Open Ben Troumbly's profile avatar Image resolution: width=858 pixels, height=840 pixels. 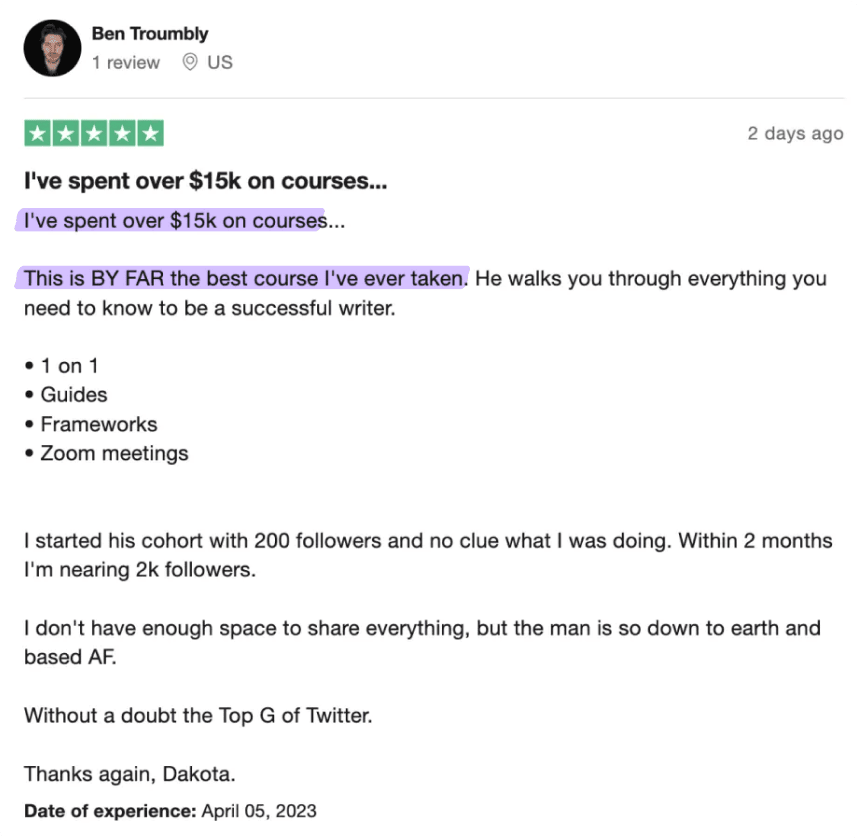52,48
